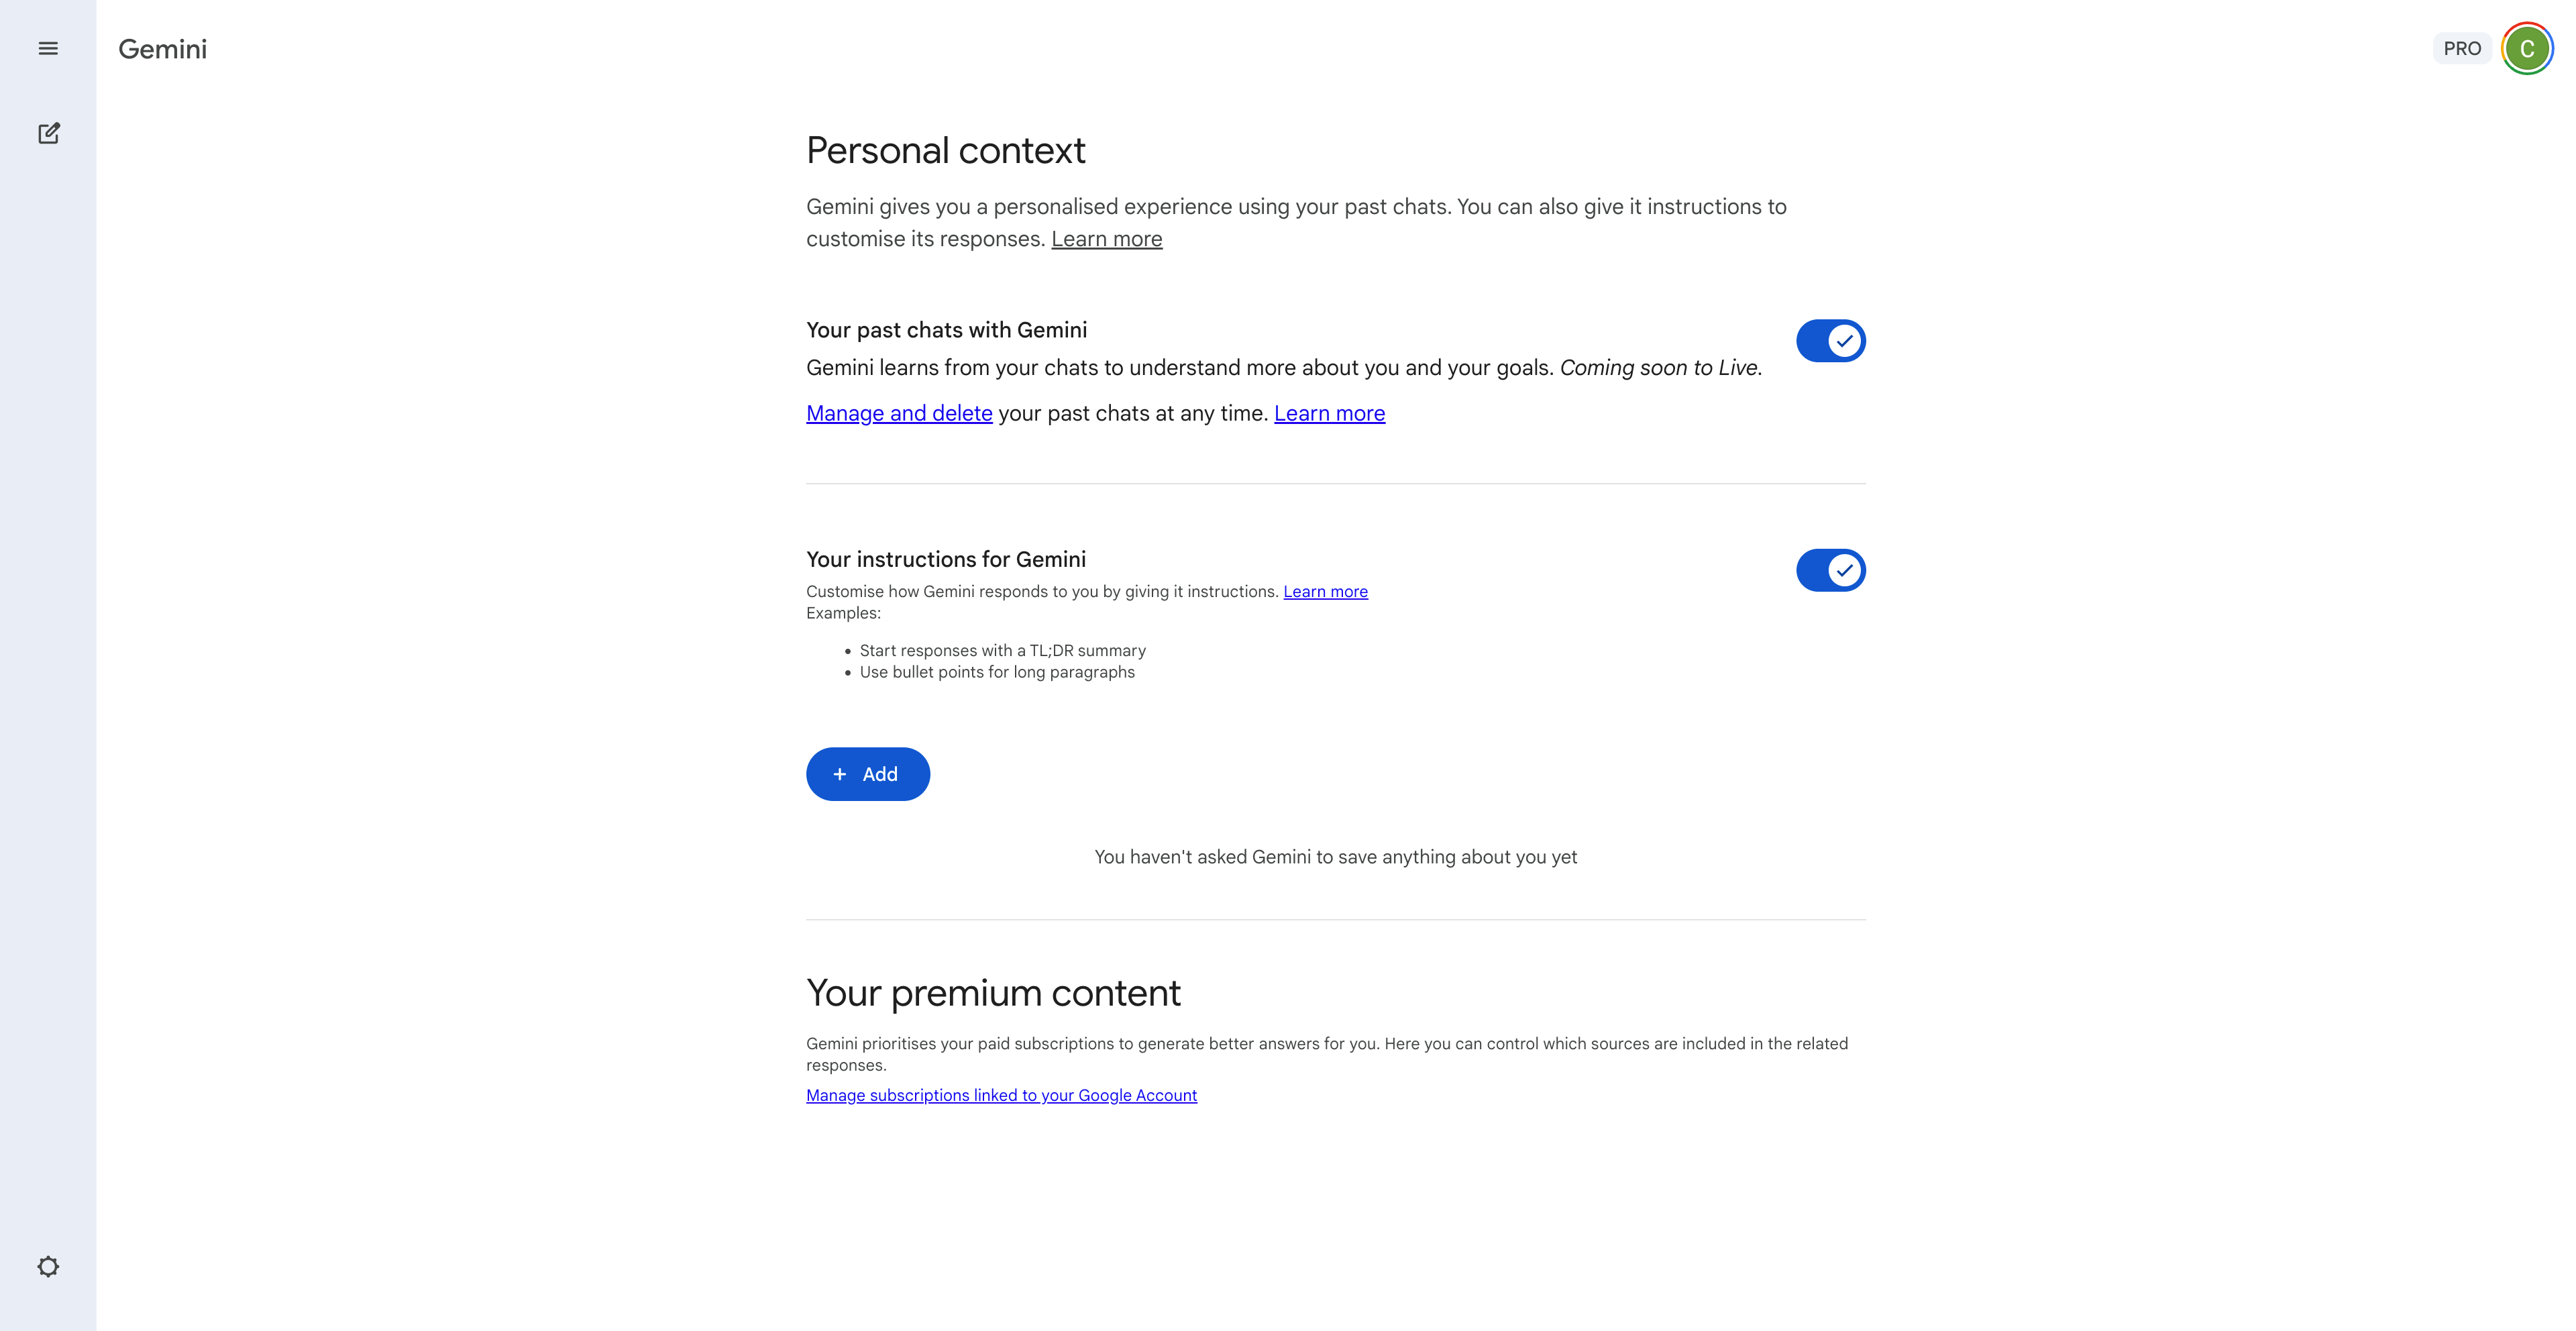
Task: Start a new chat with compose icon
Action: [48, 133]
